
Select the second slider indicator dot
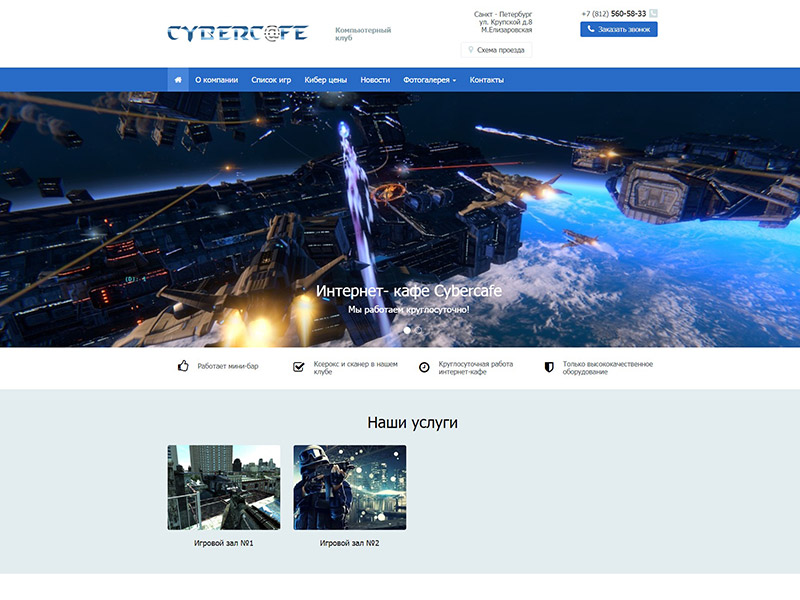418,330
